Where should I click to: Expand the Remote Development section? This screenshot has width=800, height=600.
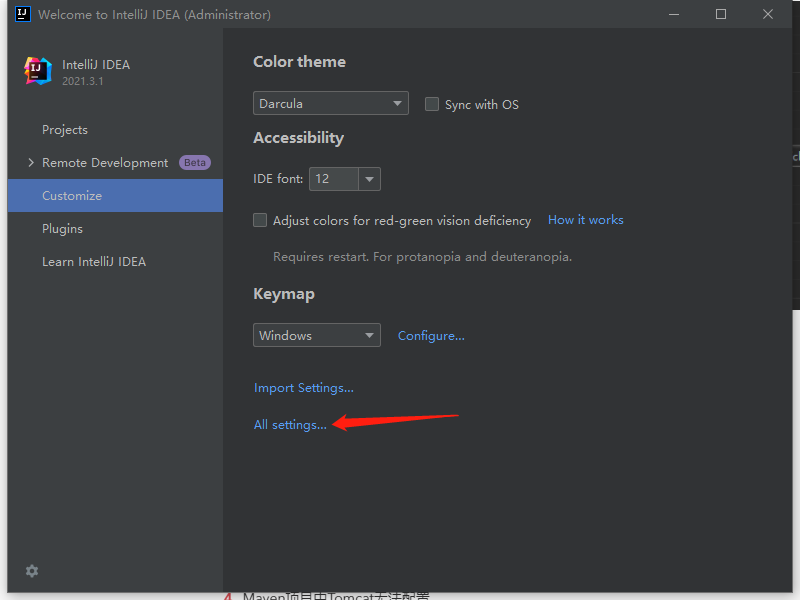click(x=31, y=163)
